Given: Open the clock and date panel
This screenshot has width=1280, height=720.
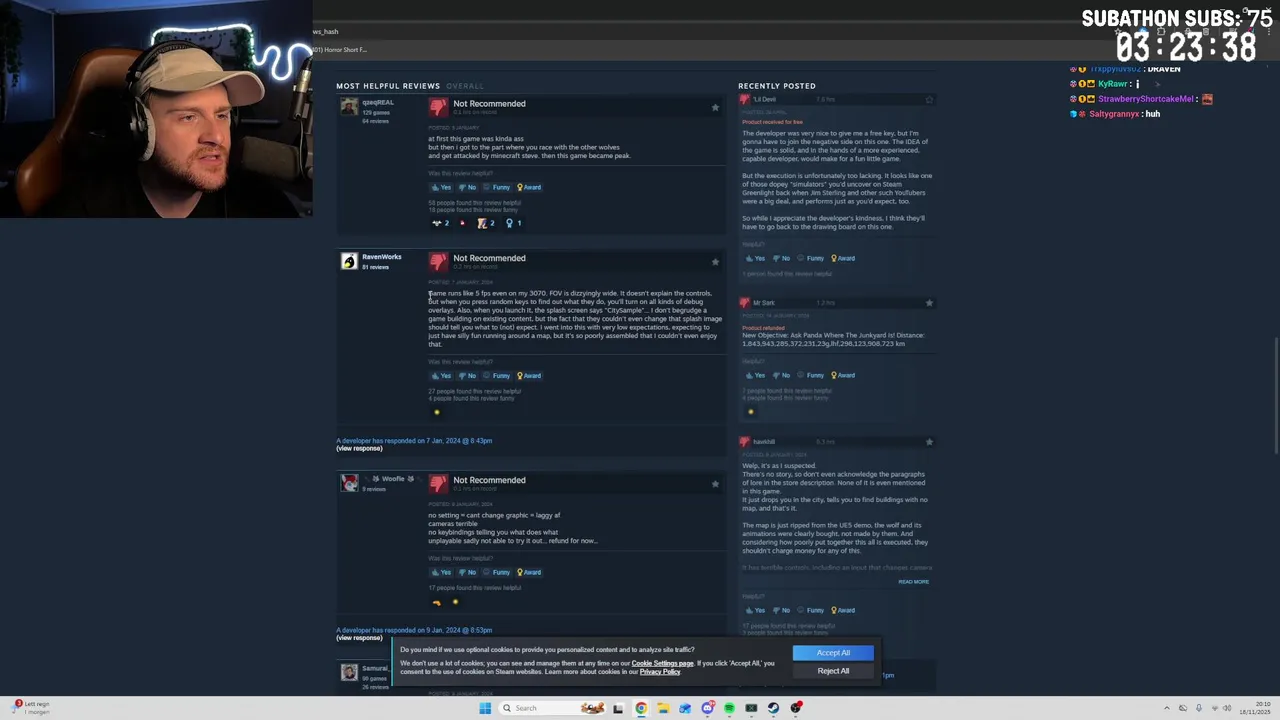Looking at the screenshot, I should (x=1254, y=708).
